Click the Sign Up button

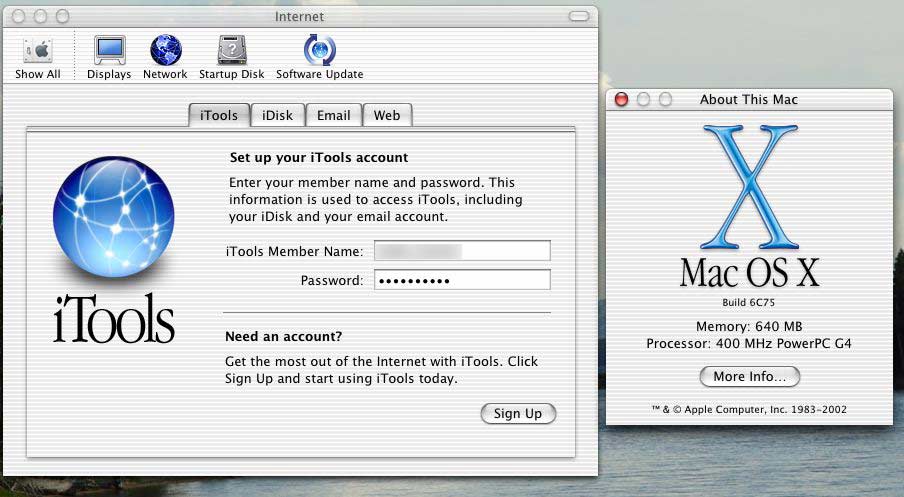point(518,413)
